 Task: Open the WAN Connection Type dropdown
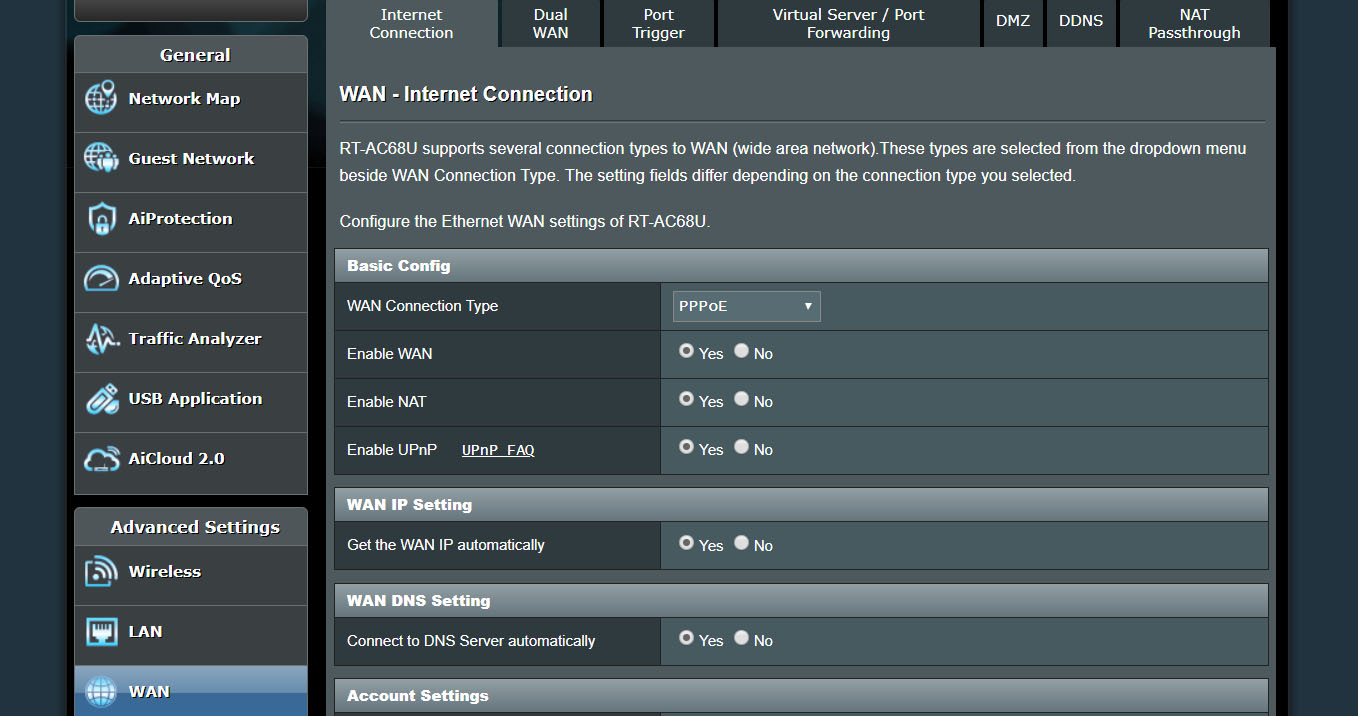746,306
